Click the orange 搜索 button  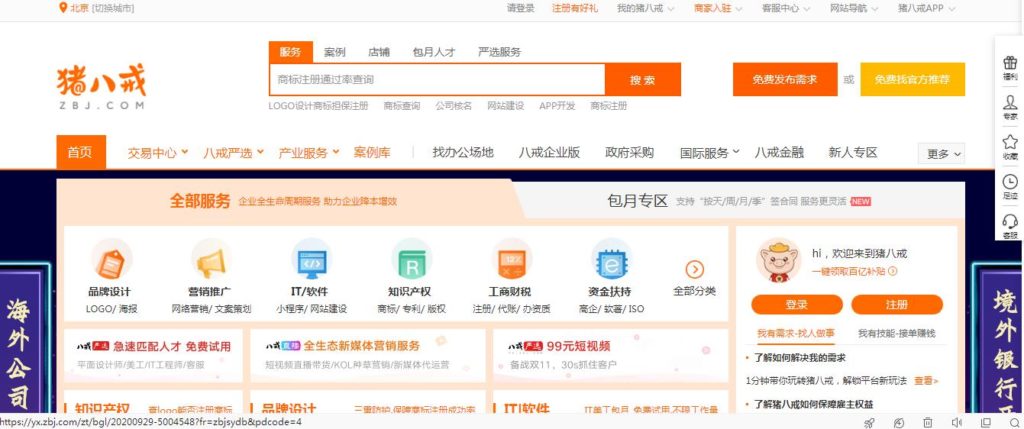[643, 80]
